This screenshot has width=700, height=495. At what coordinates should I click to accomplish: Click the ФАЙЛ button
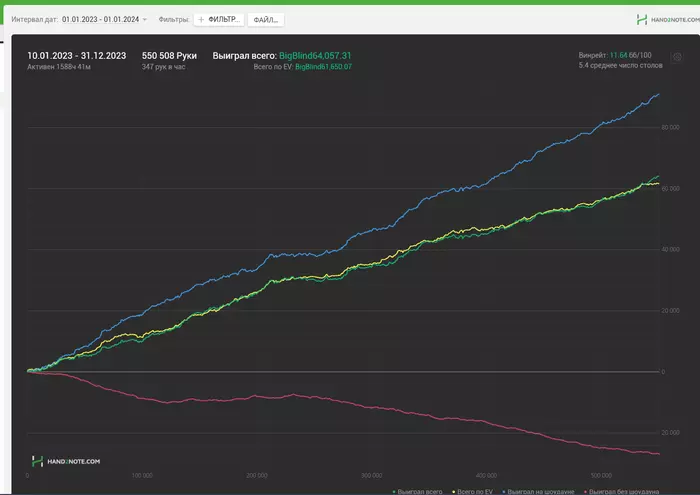(266, 20)
